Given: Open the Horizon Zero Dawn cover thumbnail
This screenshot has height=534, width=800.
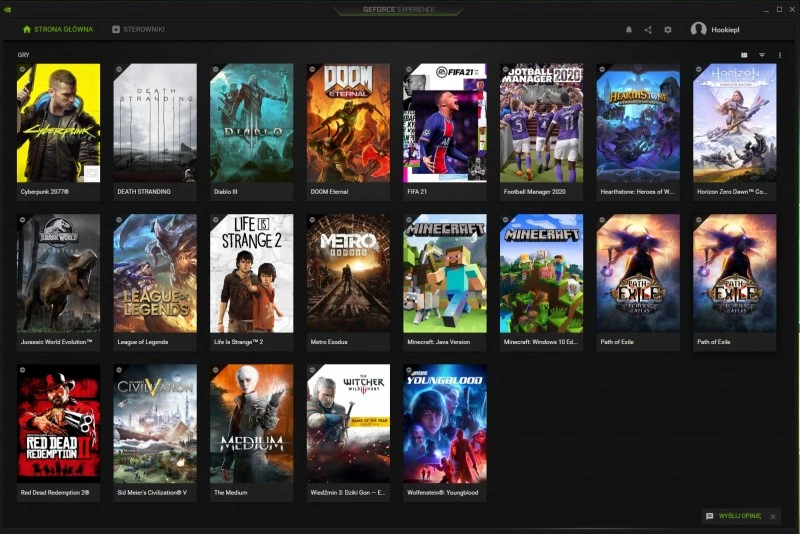Looking at the screenshot, I should 735,123.
